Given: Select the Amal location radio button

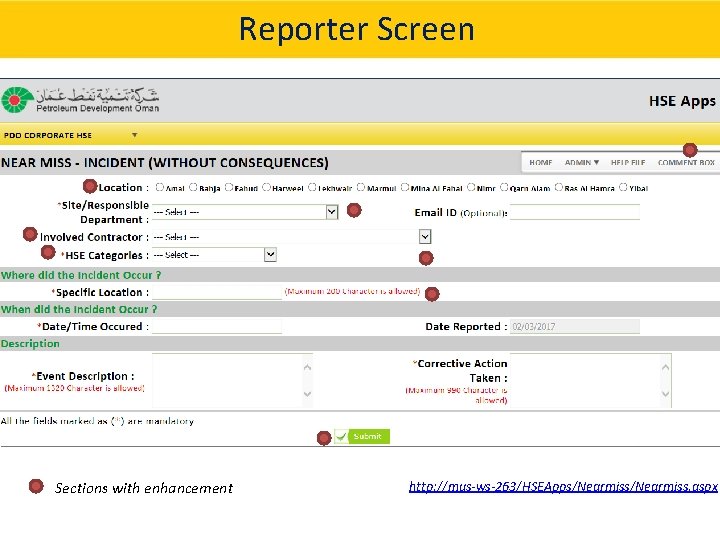Looking at the screenshot, I should click(x=159, y=187).
